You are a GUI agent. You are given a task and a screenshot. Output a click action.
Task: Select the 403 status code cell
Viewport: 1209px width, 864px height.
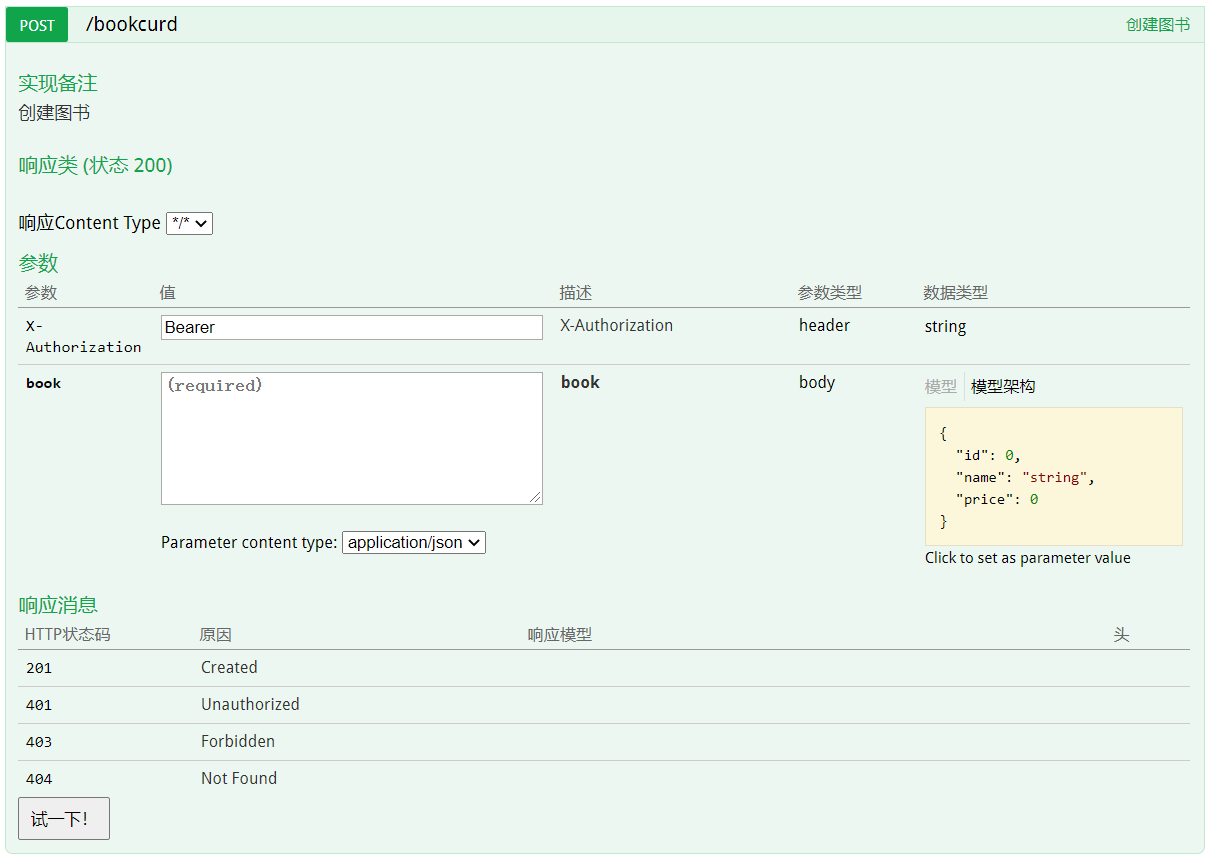(x=39, y=742)
